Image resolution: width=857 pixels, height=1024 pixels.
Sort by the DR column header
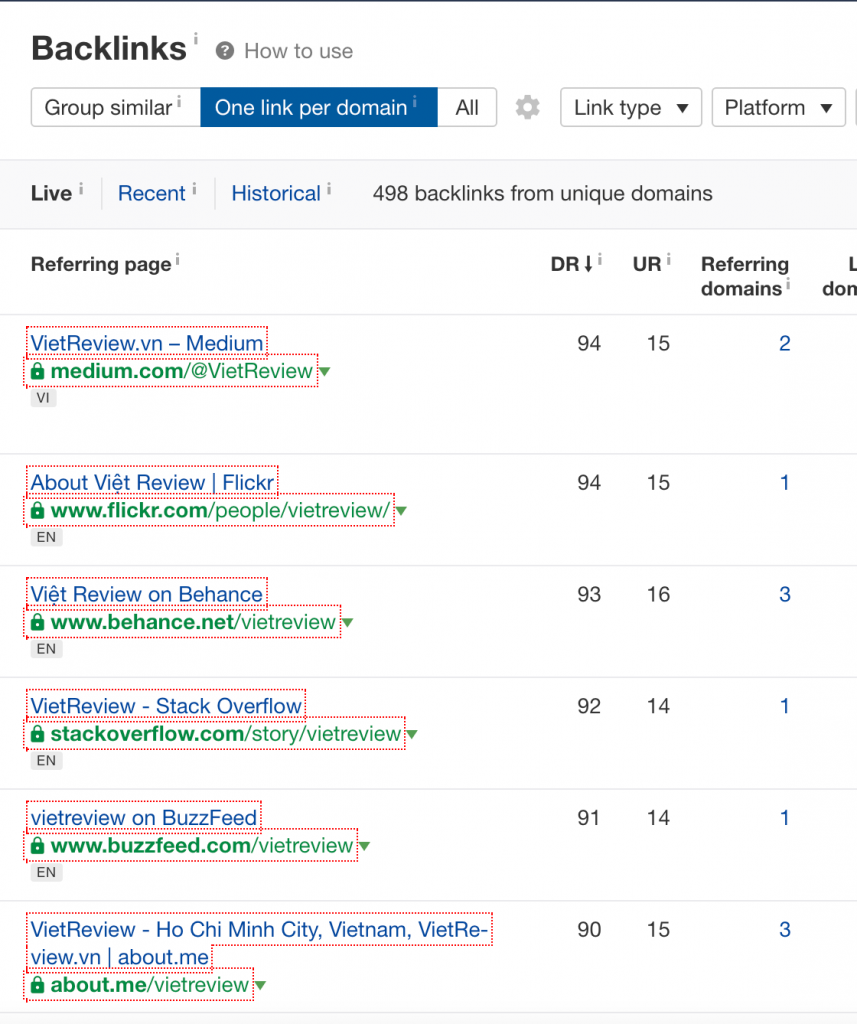(x=572, y=264)
